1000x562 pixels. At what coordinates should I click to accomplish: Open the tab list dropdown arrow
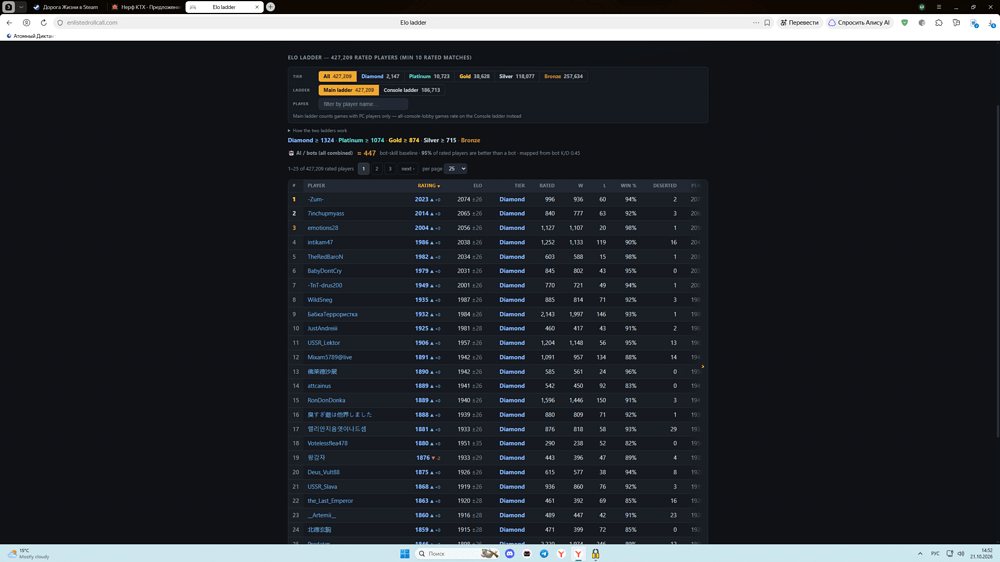pyautogui.click(x=21, y=7)
